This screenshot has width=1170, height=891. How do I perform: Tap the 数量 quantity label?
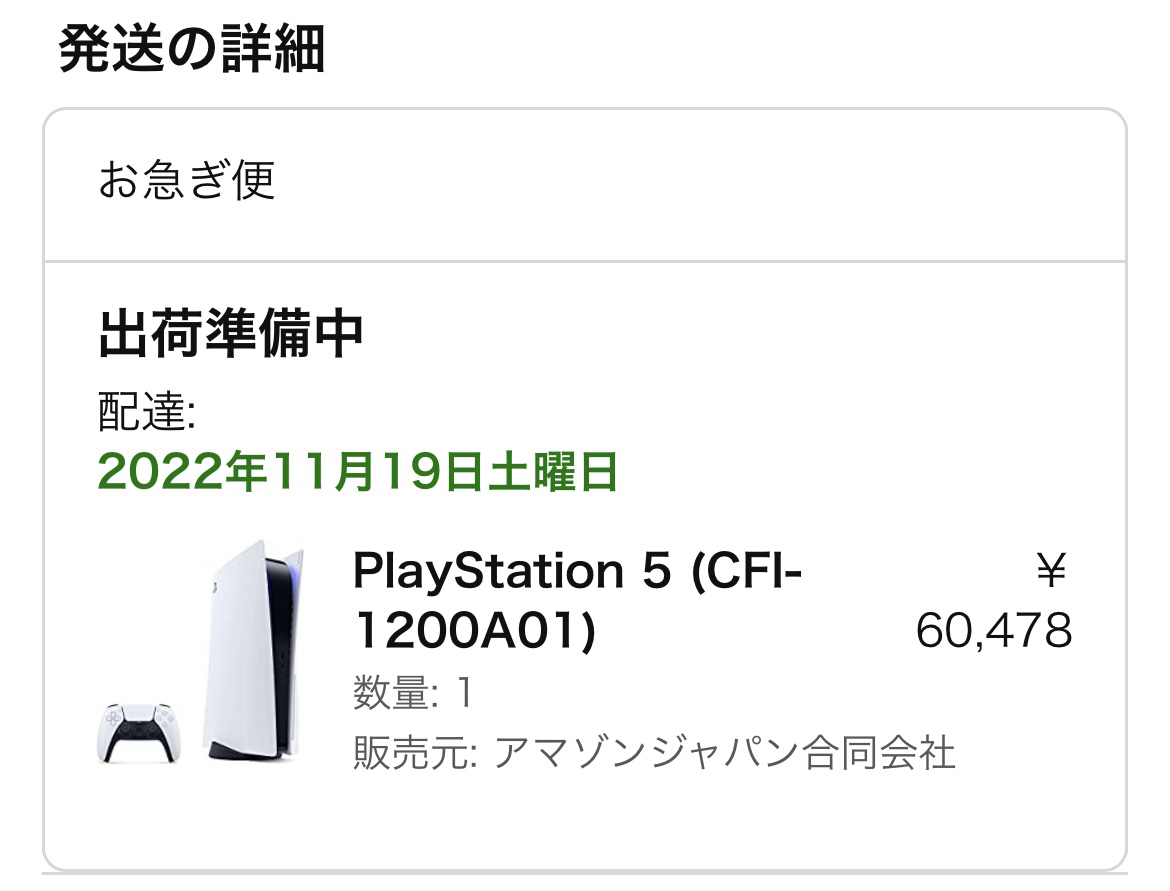(x=392, y=693)
